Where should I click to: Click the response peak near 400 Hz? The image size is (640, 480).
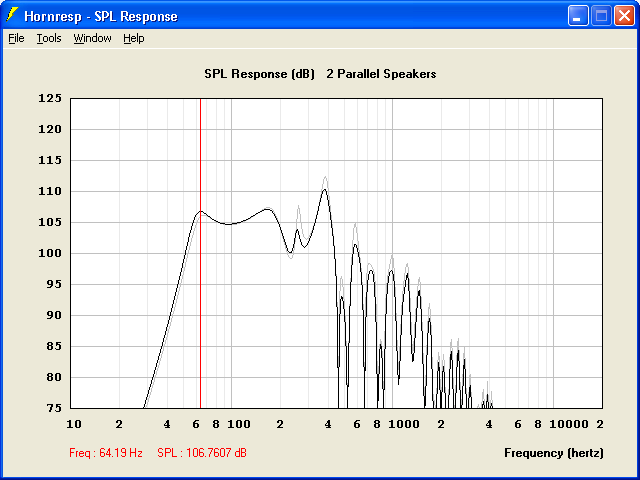click(x=325, y=189)
